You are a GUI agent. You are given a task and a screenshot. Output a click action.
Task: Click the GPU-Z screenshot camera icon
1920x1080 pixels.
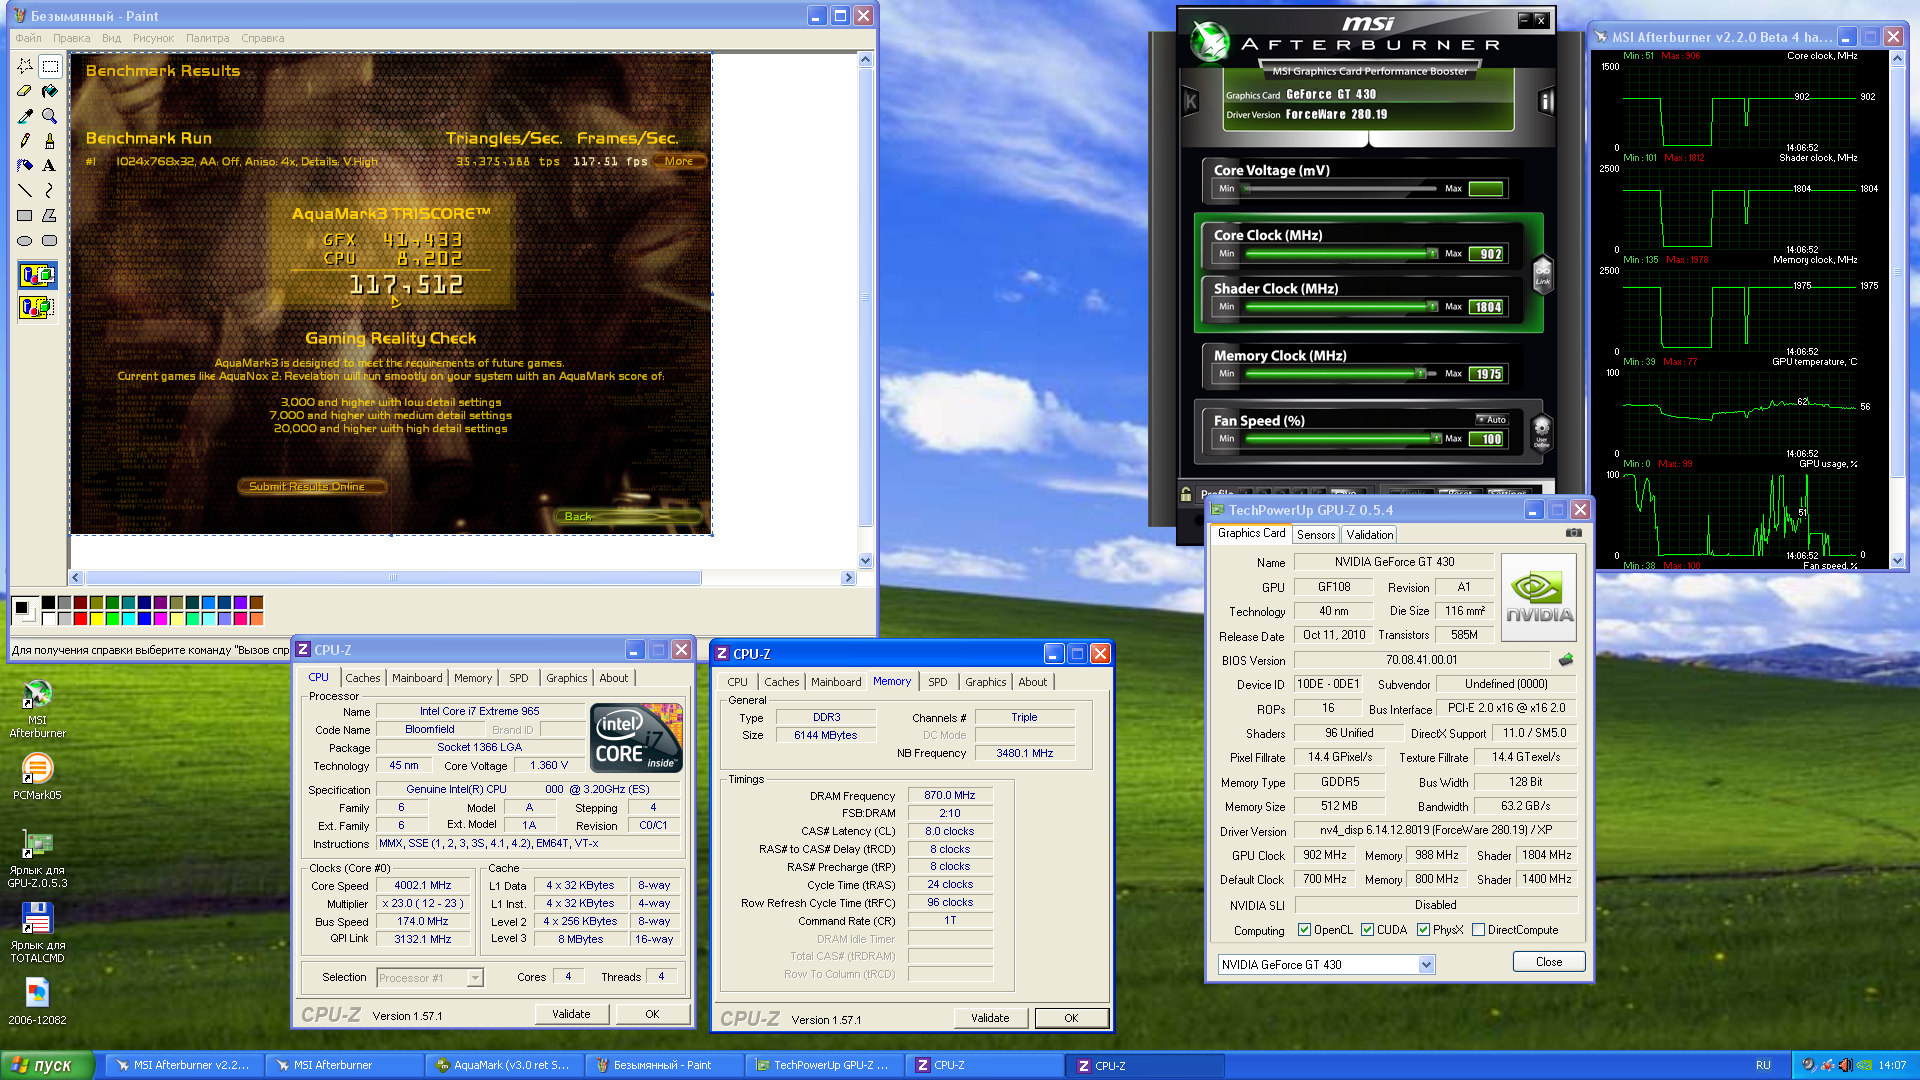click(1574, 533)
